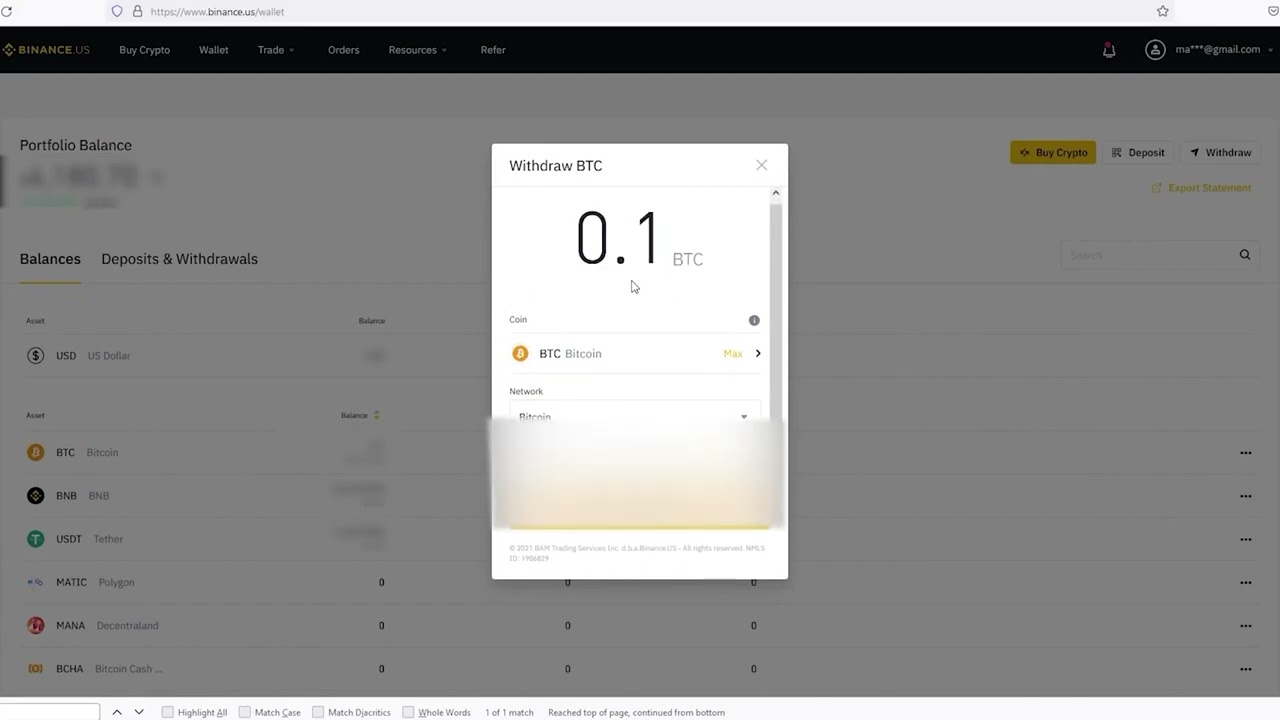
Task: Switch to Deposits & Withdrawals tab
Action: (x=179, y=259)
